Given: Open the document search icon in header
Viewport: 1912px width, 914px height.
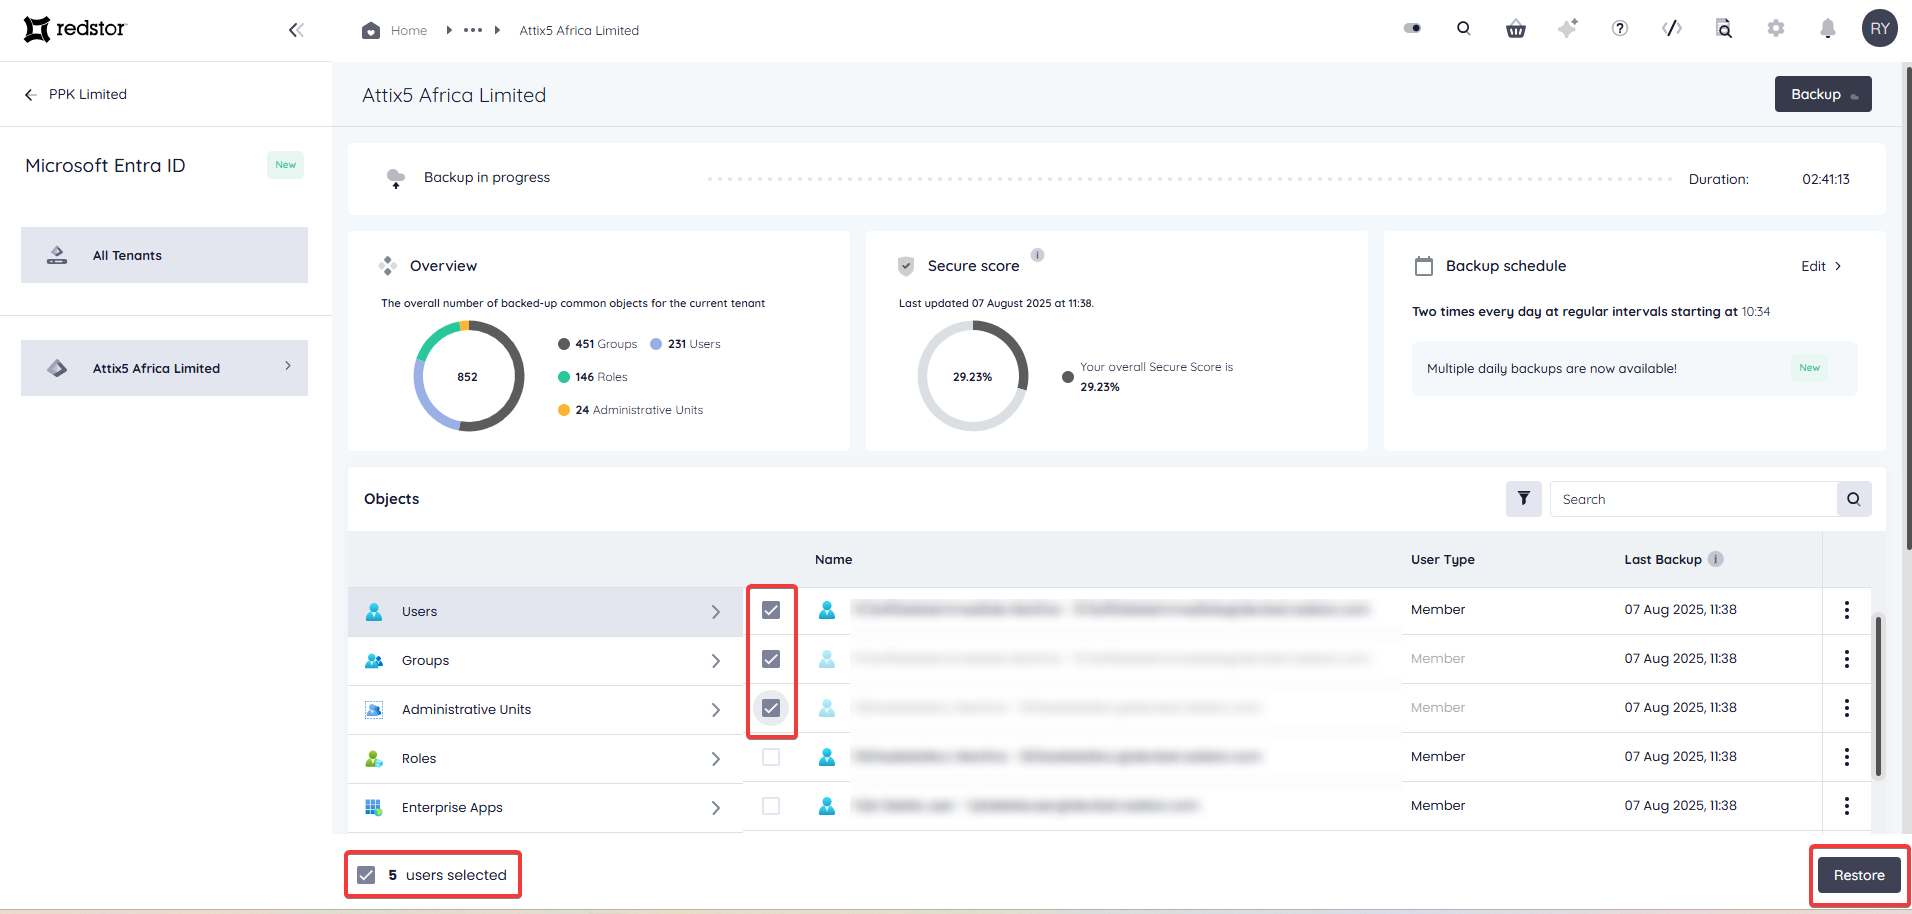Looking at the screenshot, I should pyautogui.click(x=1724, y=28).
